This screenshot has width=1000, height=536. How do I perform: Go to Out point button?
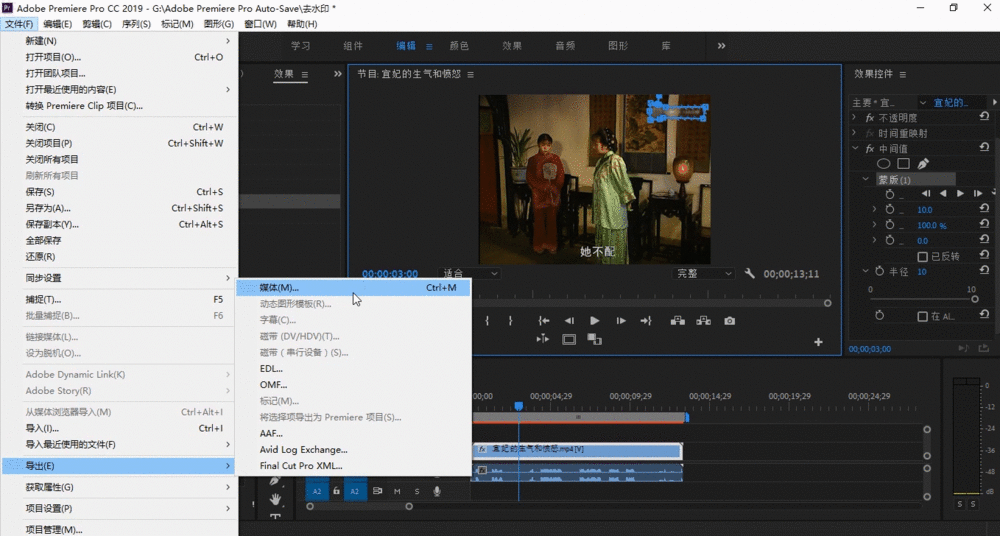(646, 321)
